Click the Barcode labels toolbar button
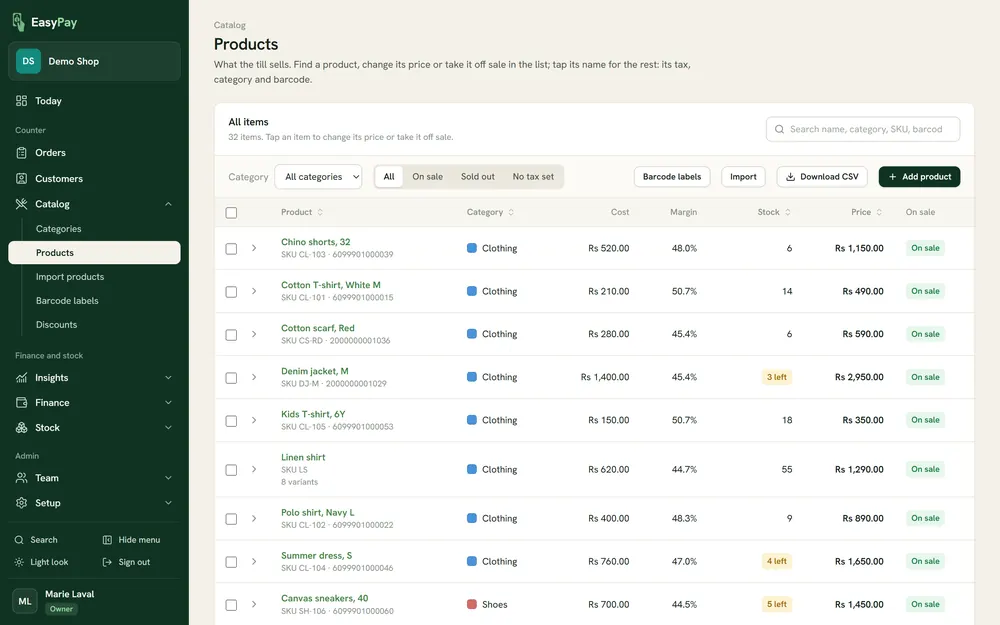 pos(672,177)
